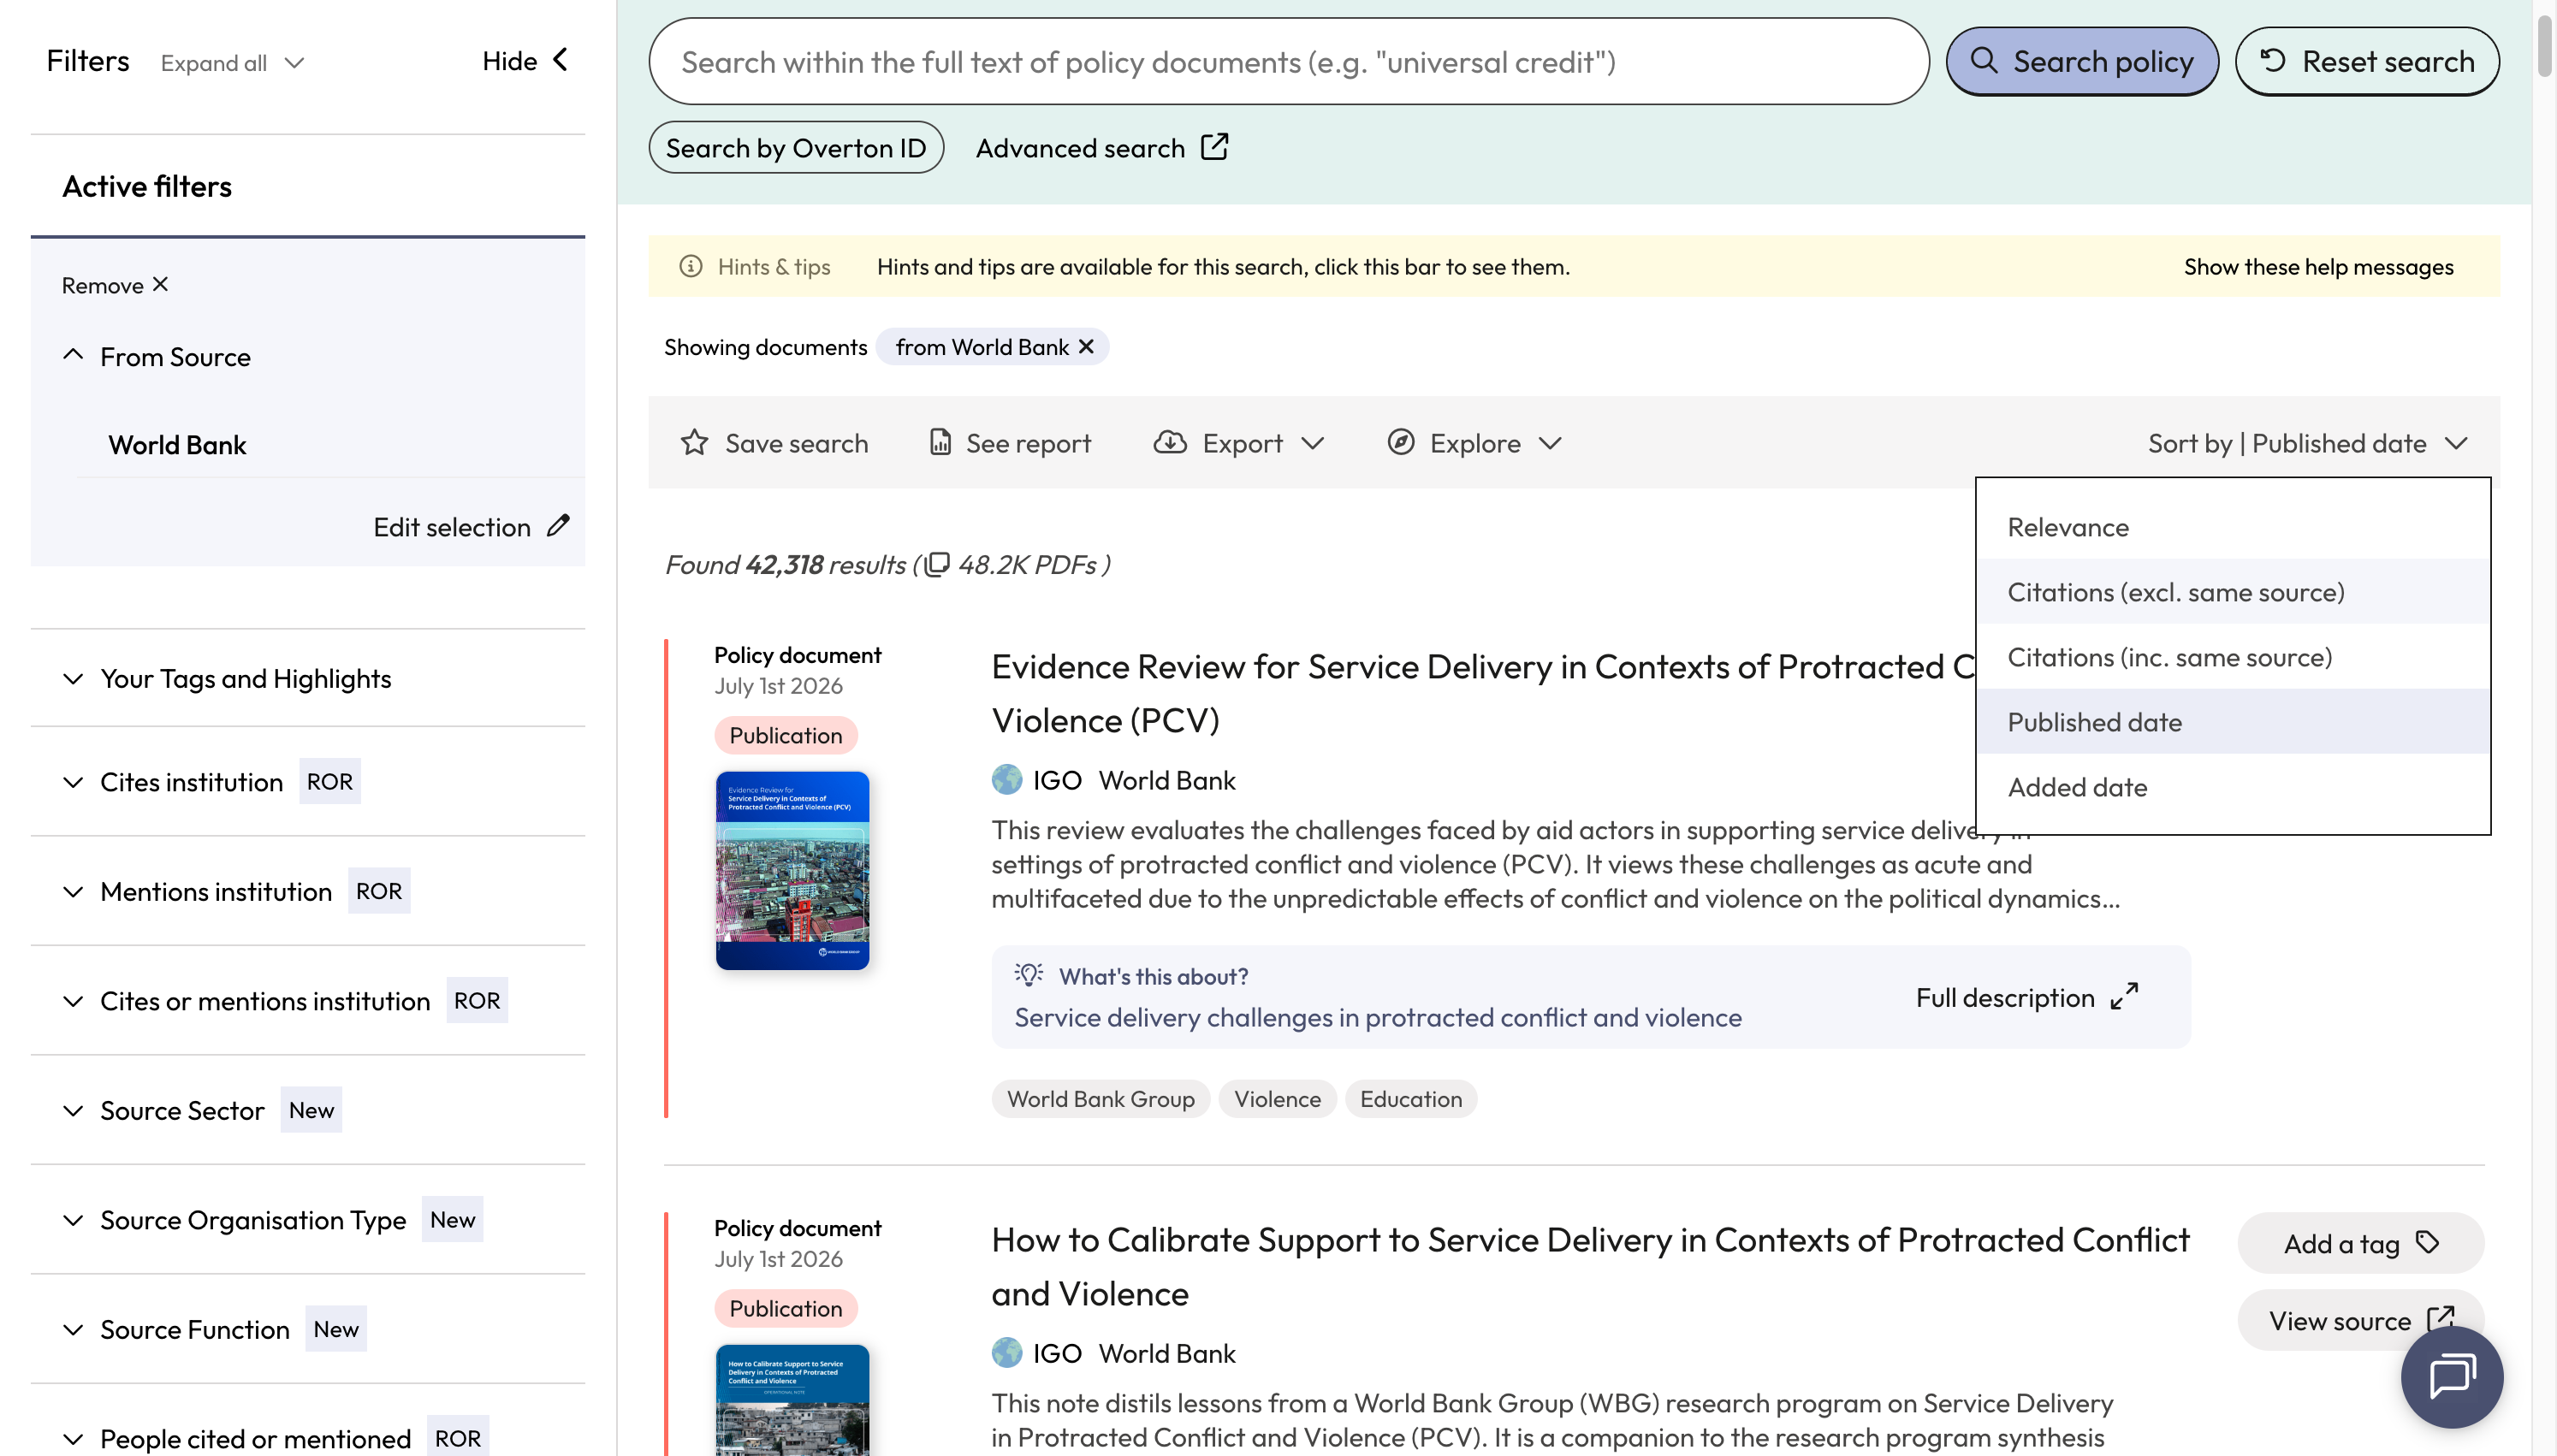Viewport: 2557px width, 1456px height.
Task: Click the Reset search undo arrow icon
Action: [x=2273, y=61]
